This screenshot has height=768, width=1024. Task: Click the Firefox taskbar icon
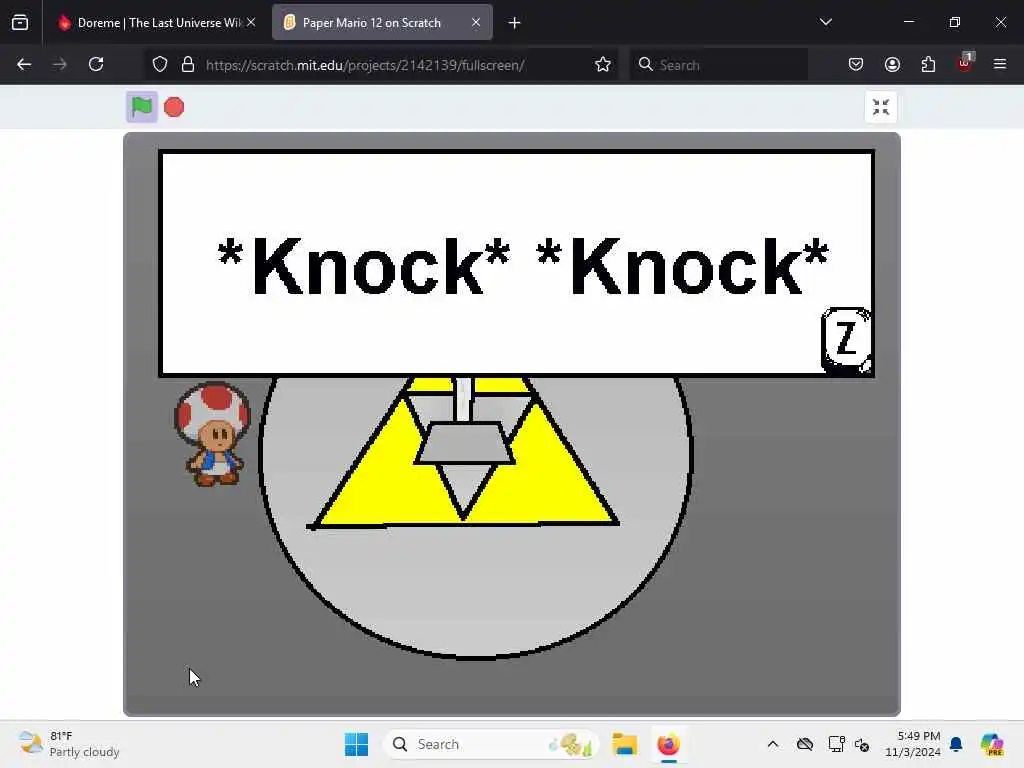tap(668, 744)
